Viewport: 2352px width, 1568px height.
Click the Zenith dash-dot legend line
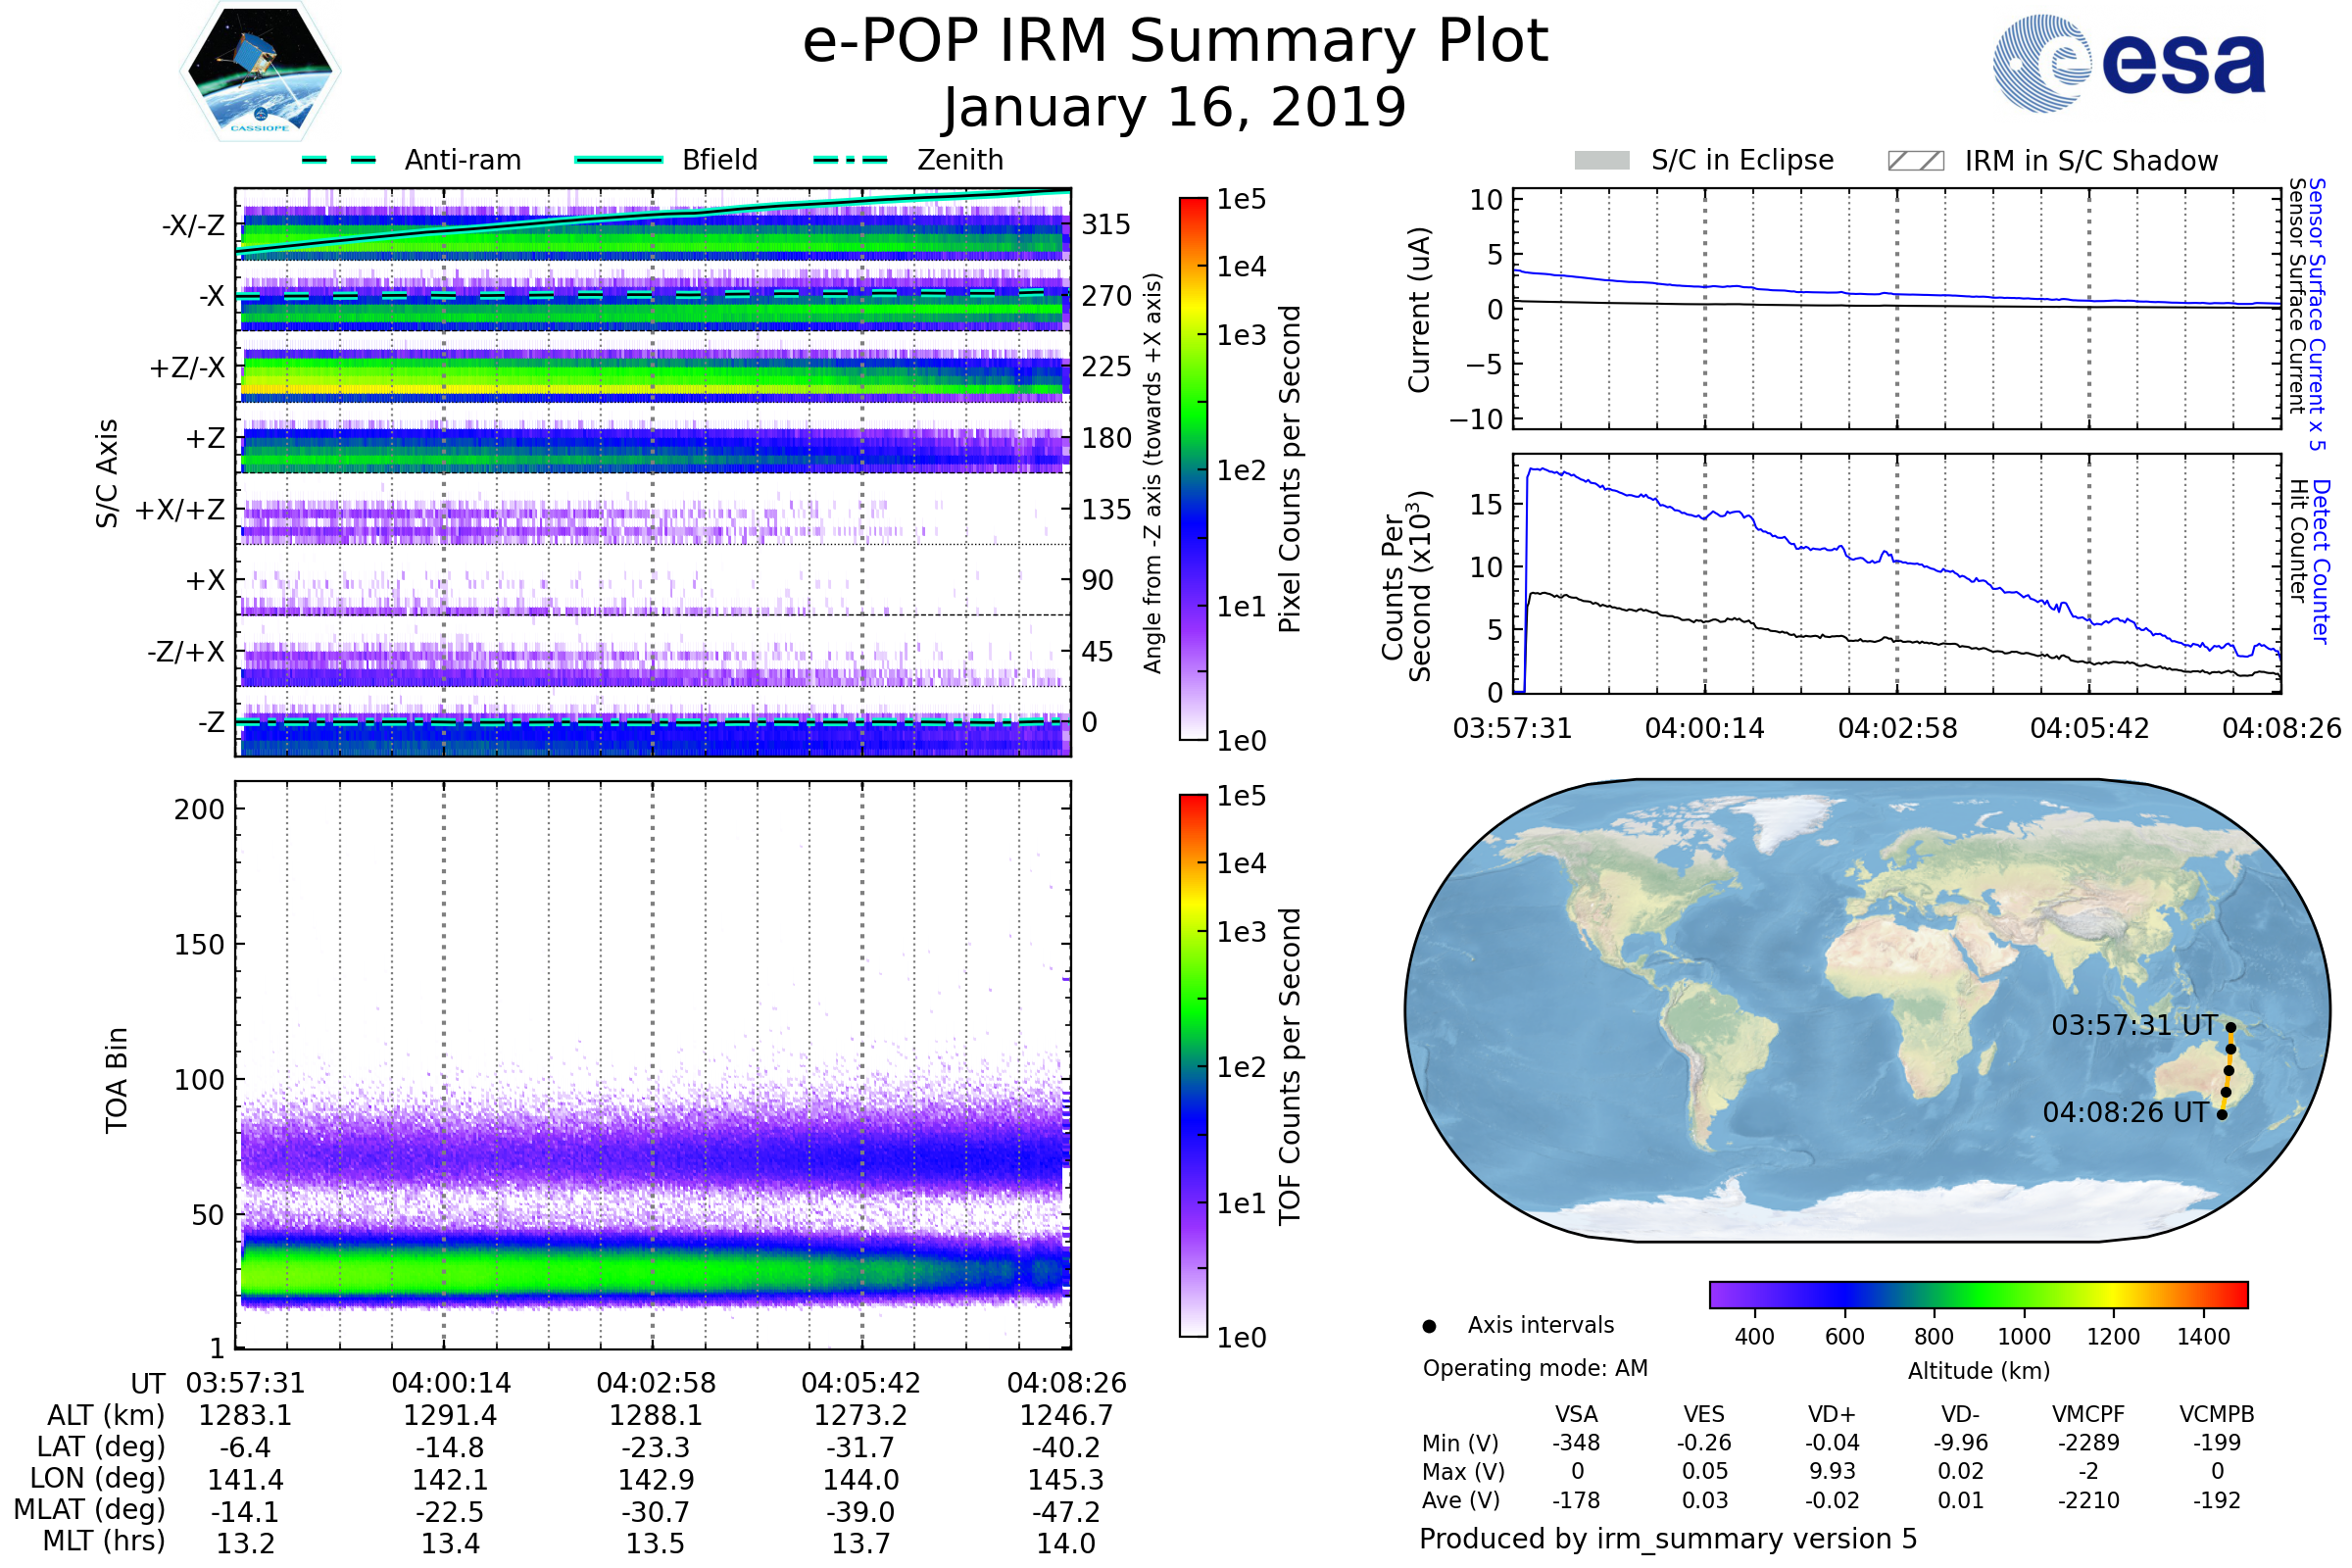coord(850,160)
